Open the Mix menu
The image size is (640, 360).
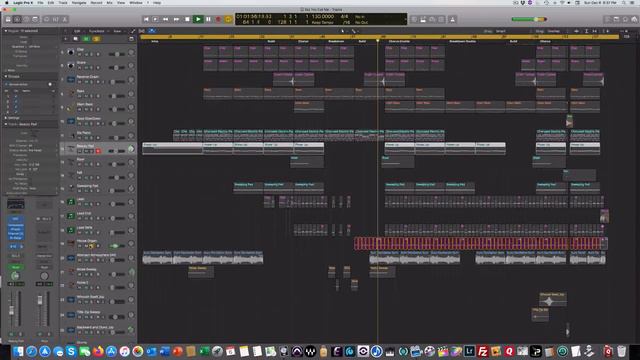pos(109,2)
